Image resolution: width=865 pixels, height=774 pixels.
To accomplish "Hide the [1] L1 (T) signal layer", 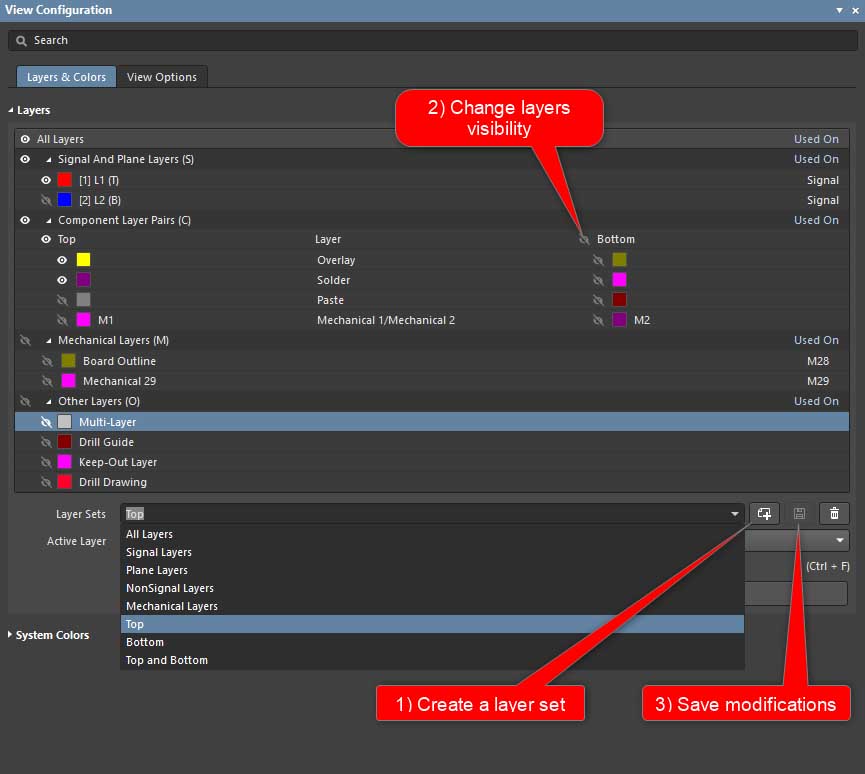I will coord(46,180).
